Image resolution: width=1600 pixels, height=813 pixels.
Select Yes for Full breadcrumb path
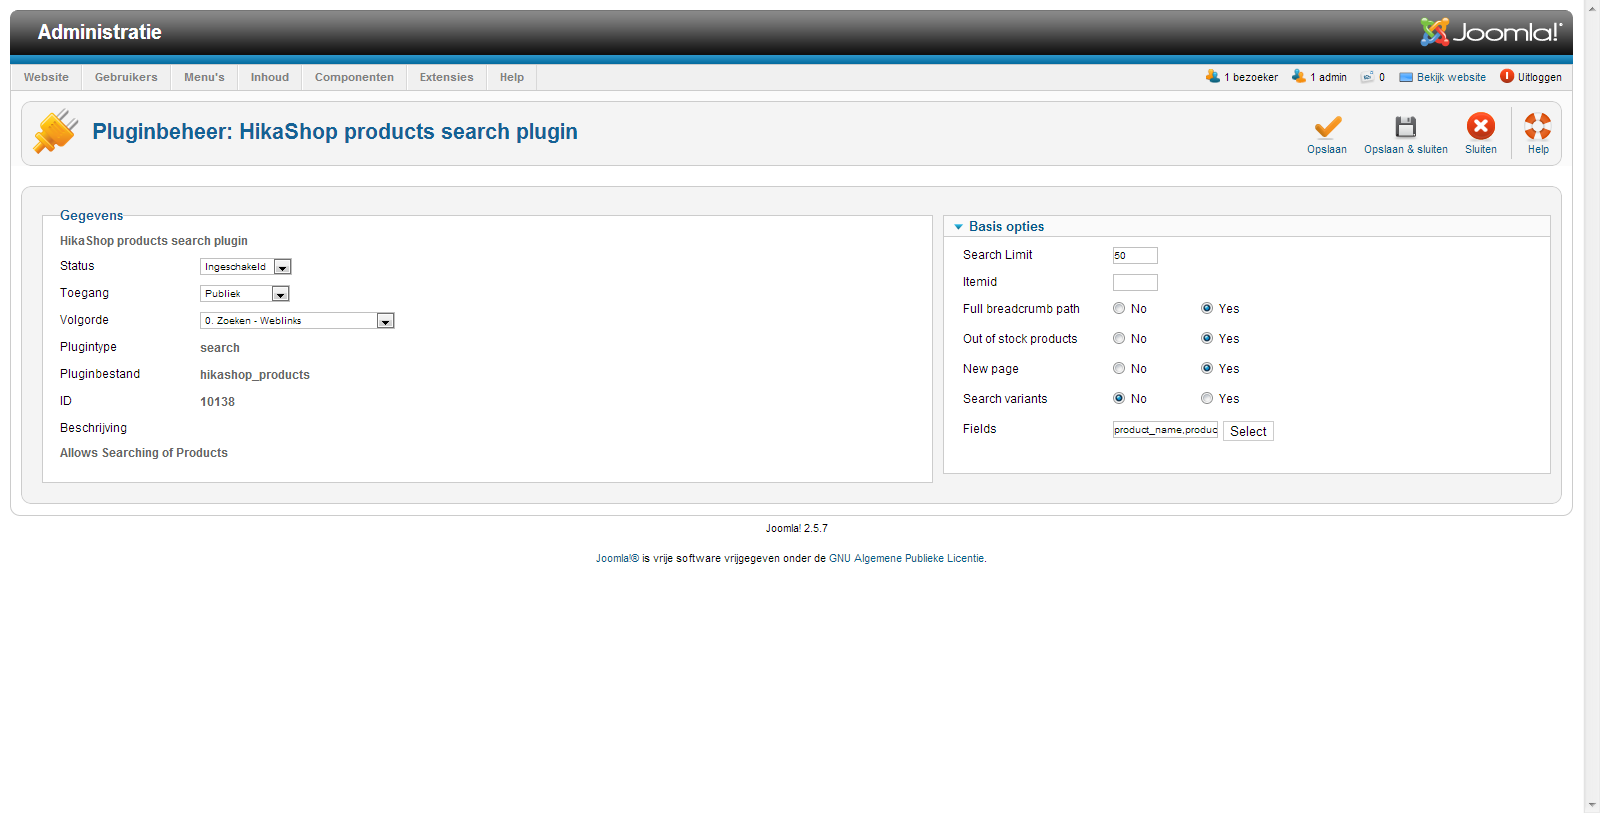click(x=1207, y=309)
